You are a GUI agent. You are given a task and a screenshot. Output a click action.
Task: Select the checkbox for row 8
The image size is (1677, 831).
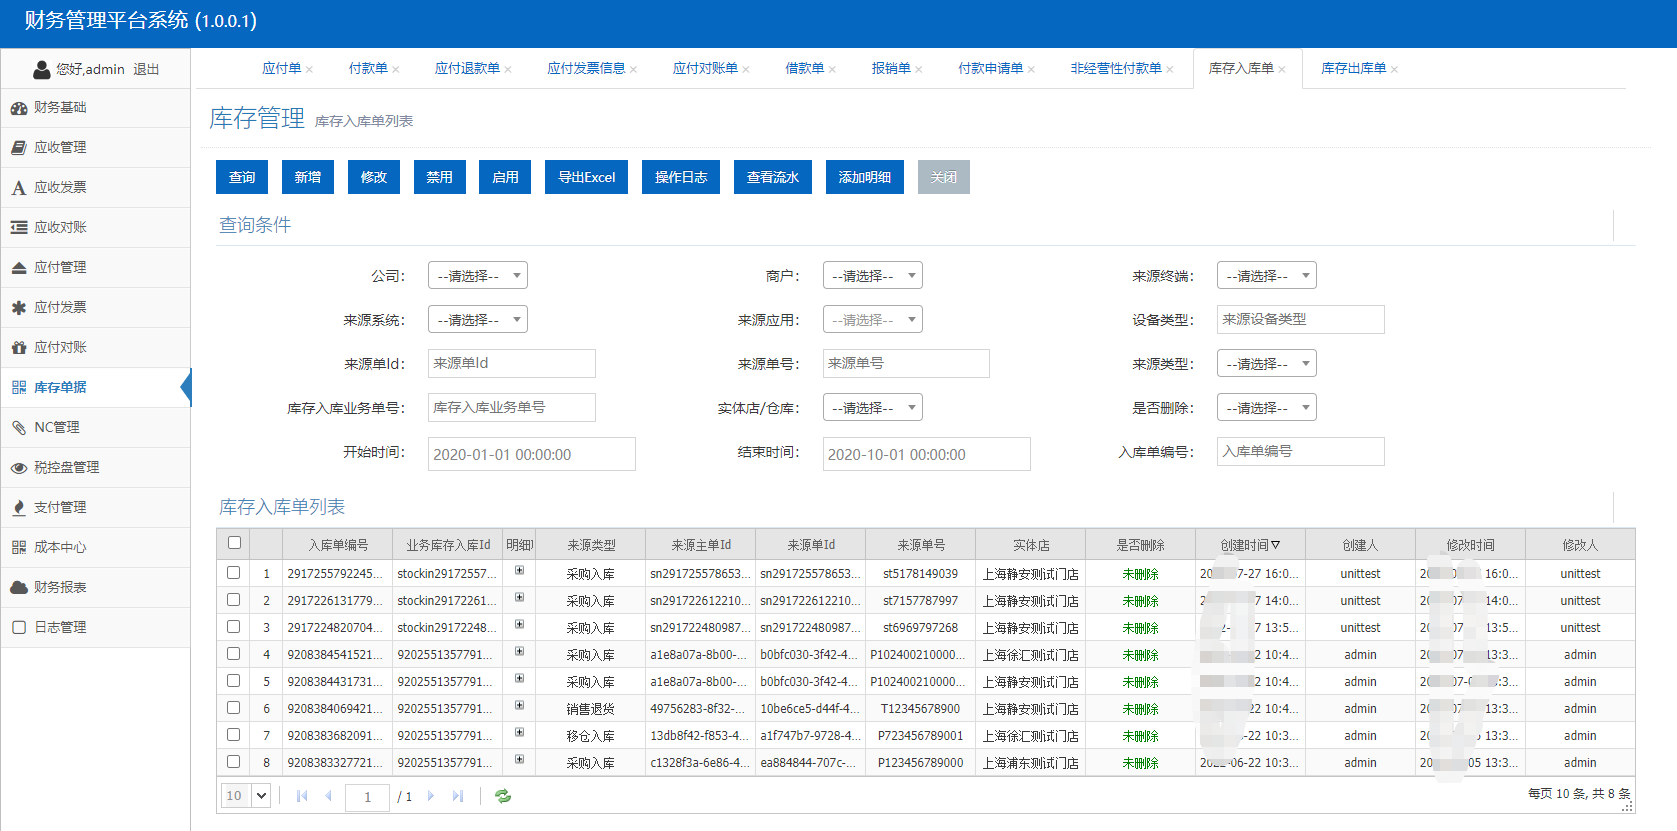click(234, 762)
